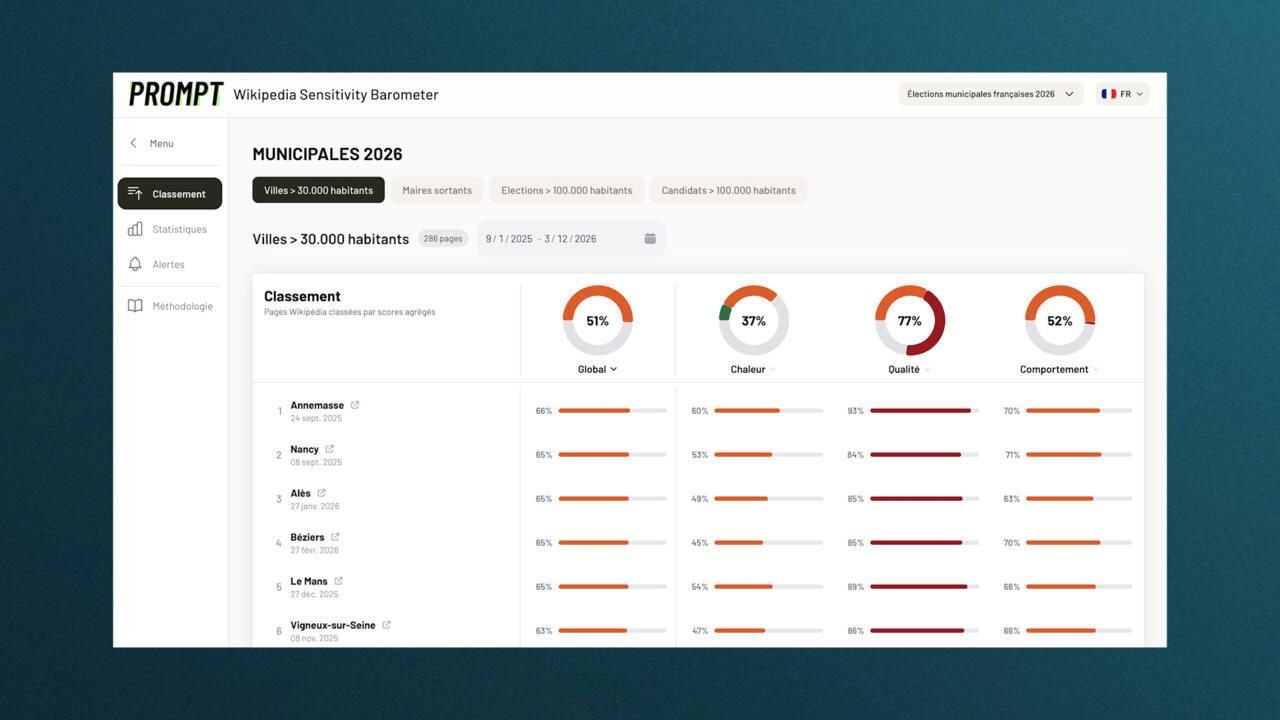This screenshot has height=720, width=1280.
Task: Select the Candidats > 100.000 habitants tab
Action: pos(728,190)
